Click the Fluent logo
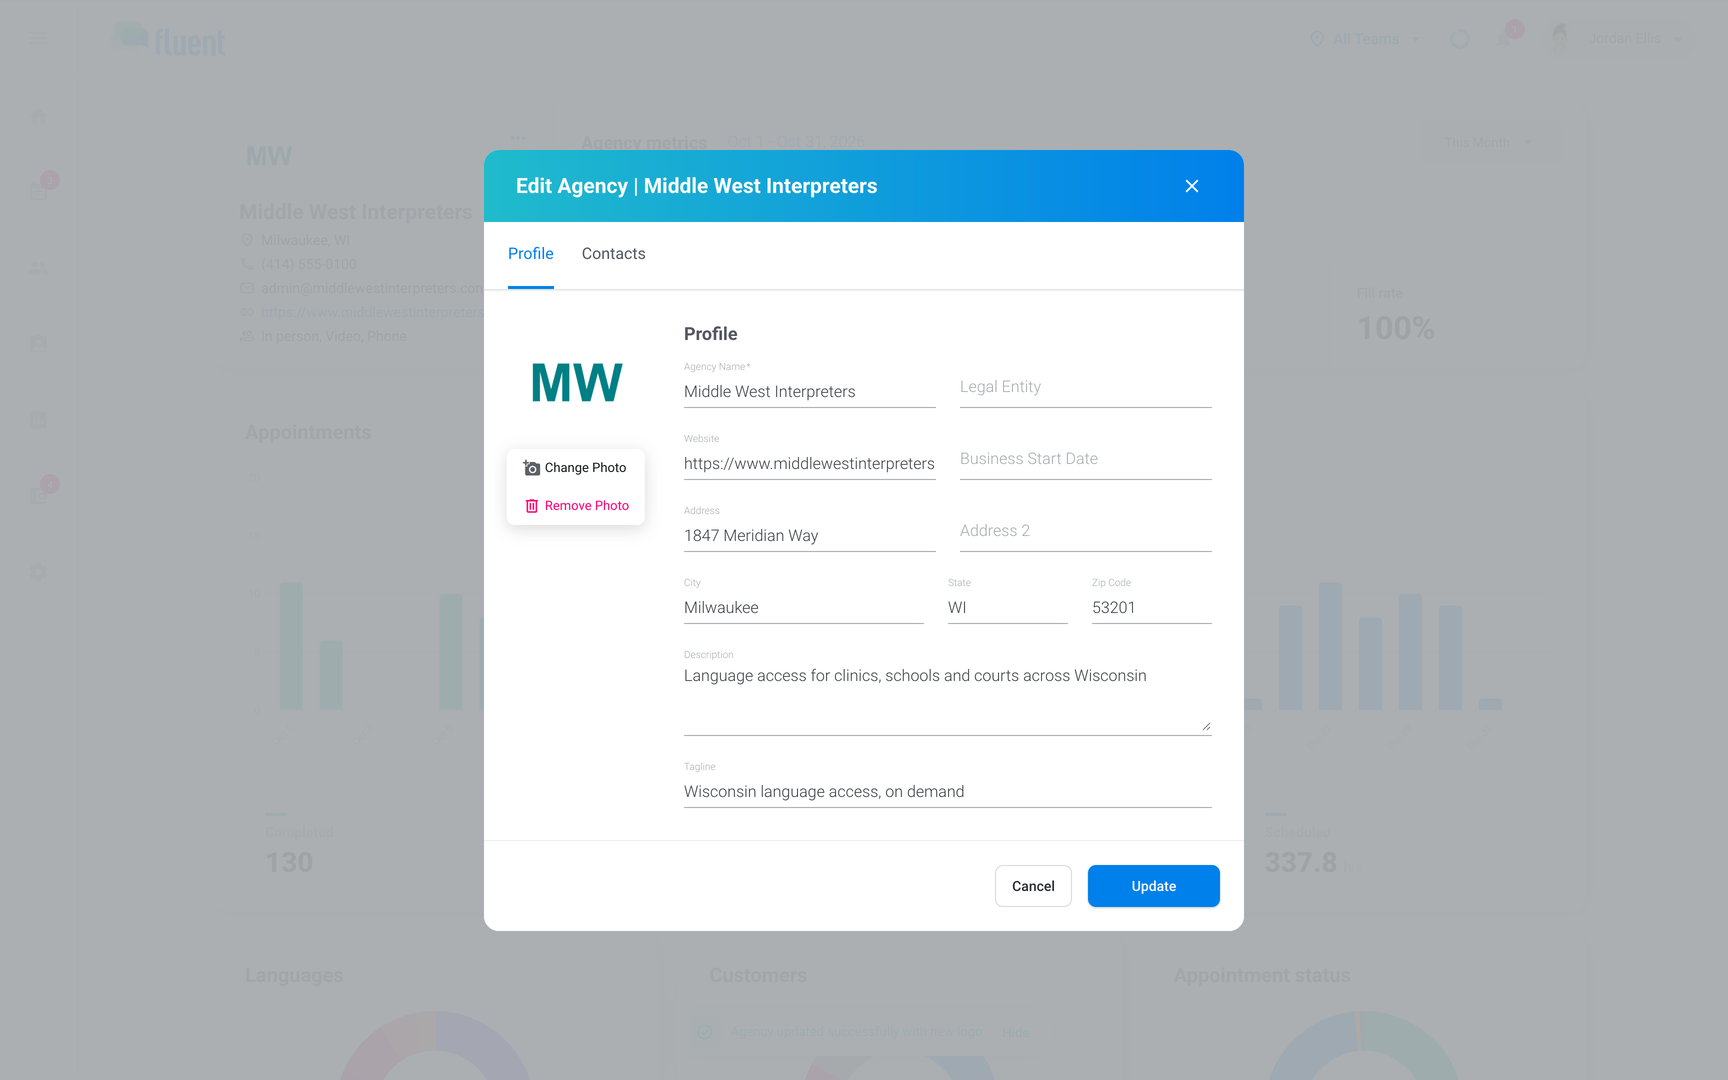 pyautogui.click(x=169, y=40)
